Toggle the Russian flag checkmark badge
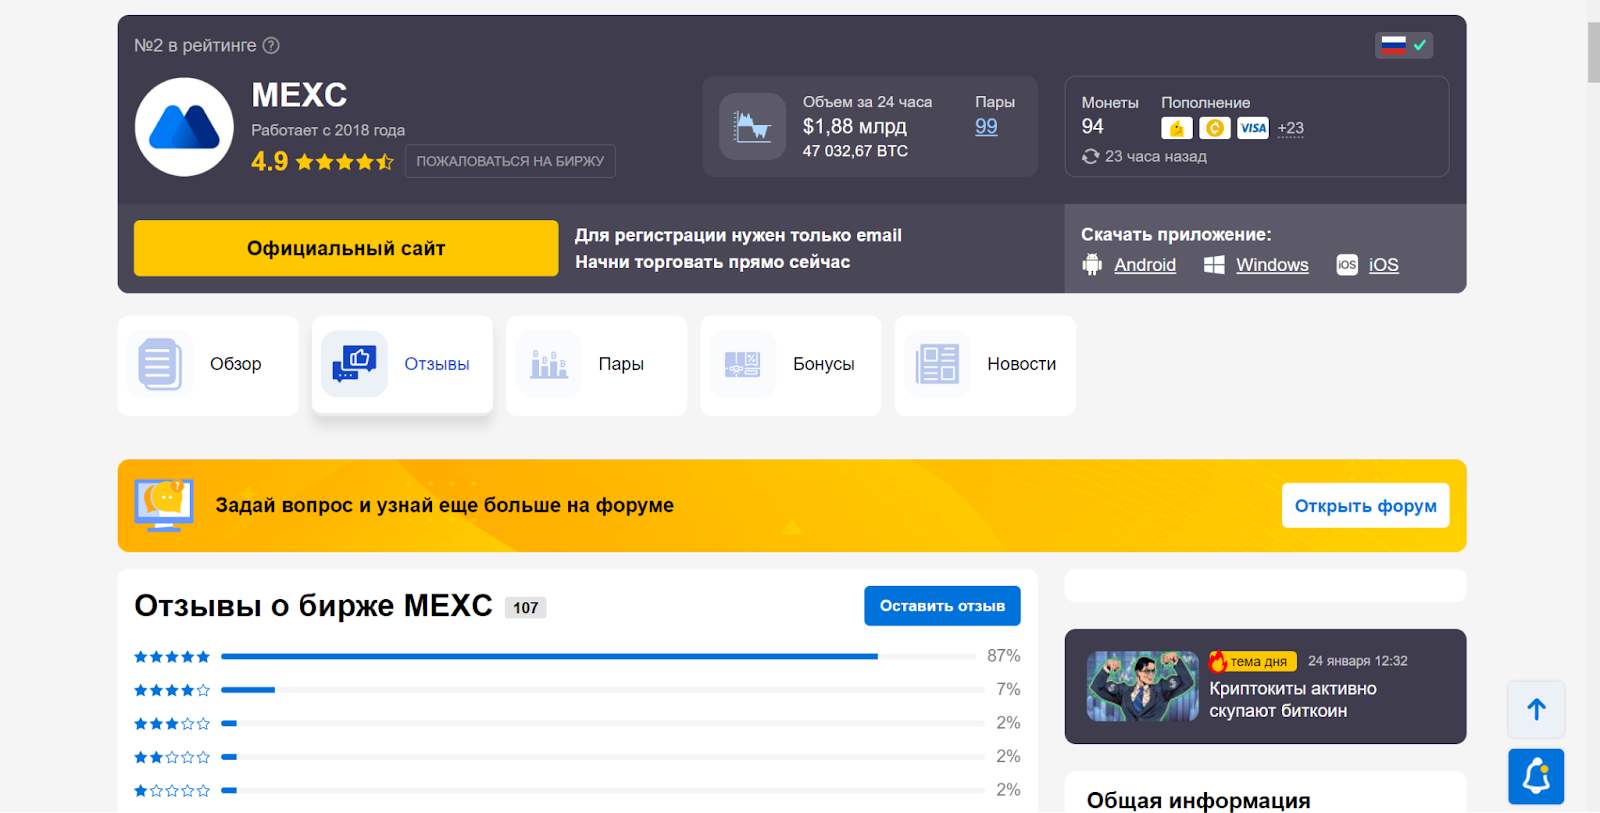This screenshot has width=1600, height=813. tap(1404, 45)
